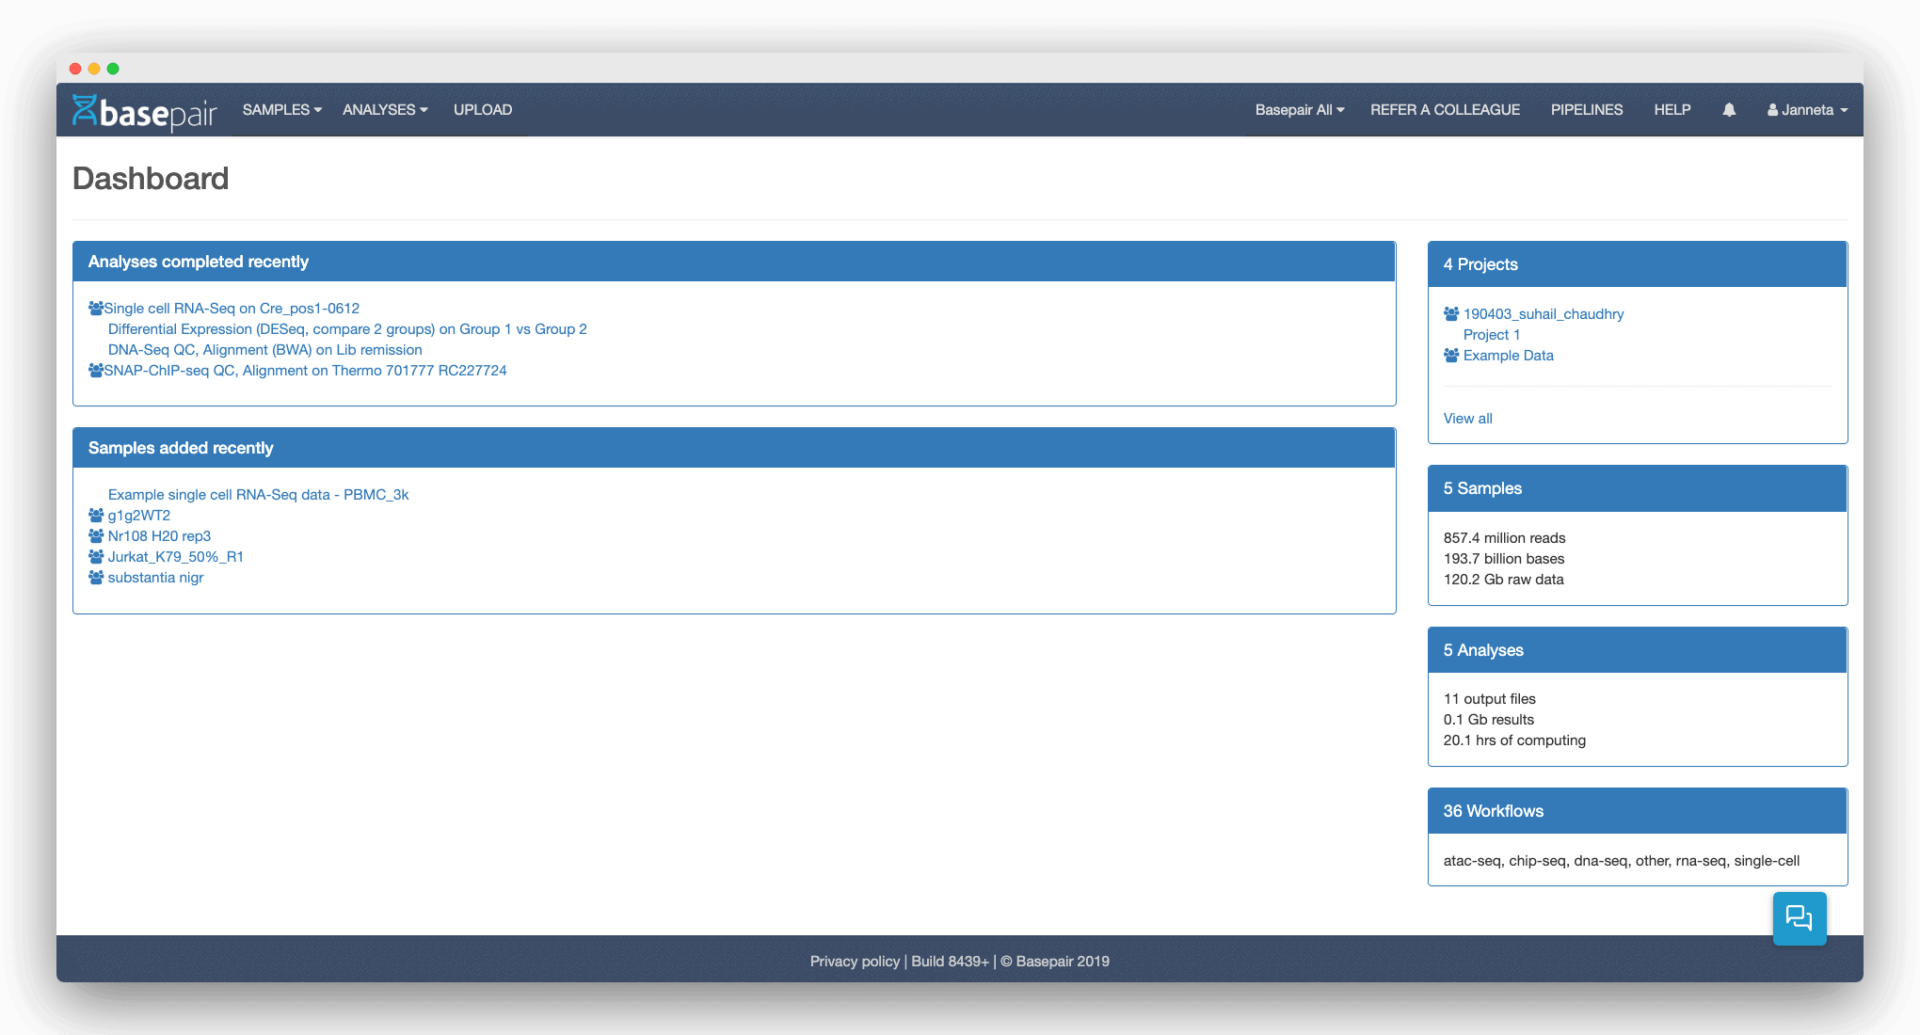Click the Basepair logo
The image size is (1920, 1035).
pyautogui.click(x=143, y=111)
